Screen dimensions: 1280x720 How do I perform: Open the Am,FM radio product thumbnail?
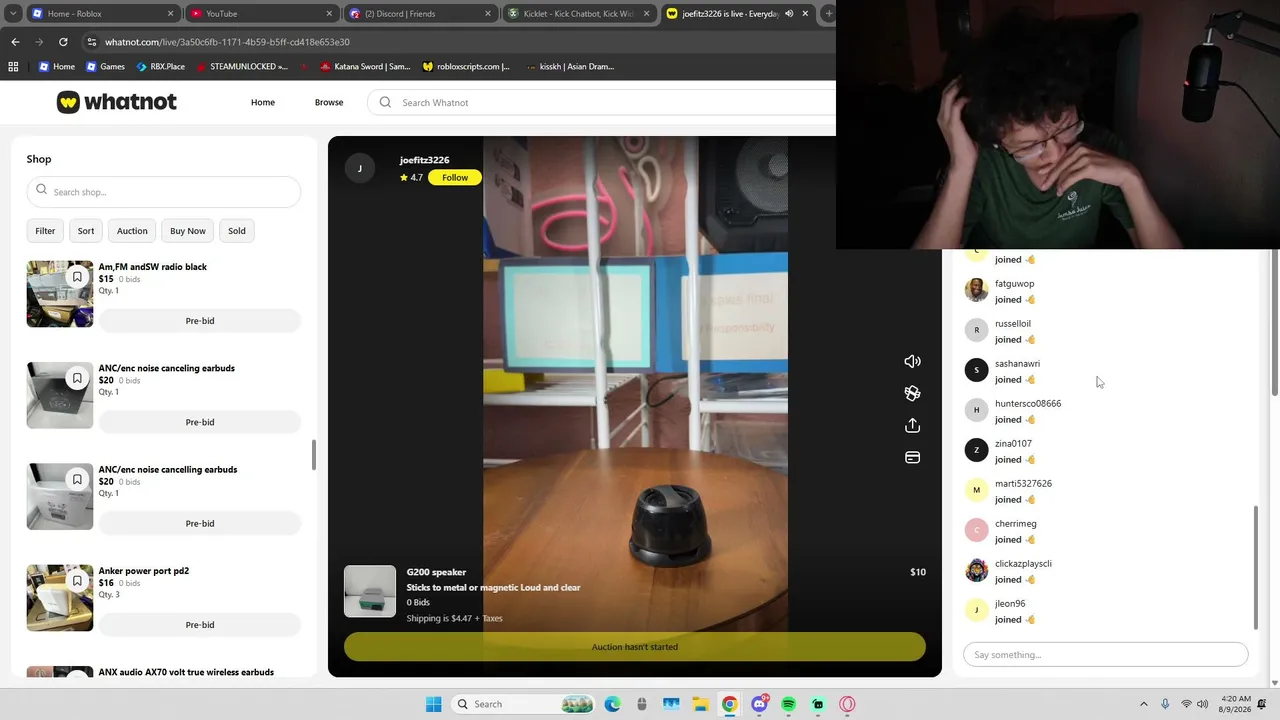60,294
